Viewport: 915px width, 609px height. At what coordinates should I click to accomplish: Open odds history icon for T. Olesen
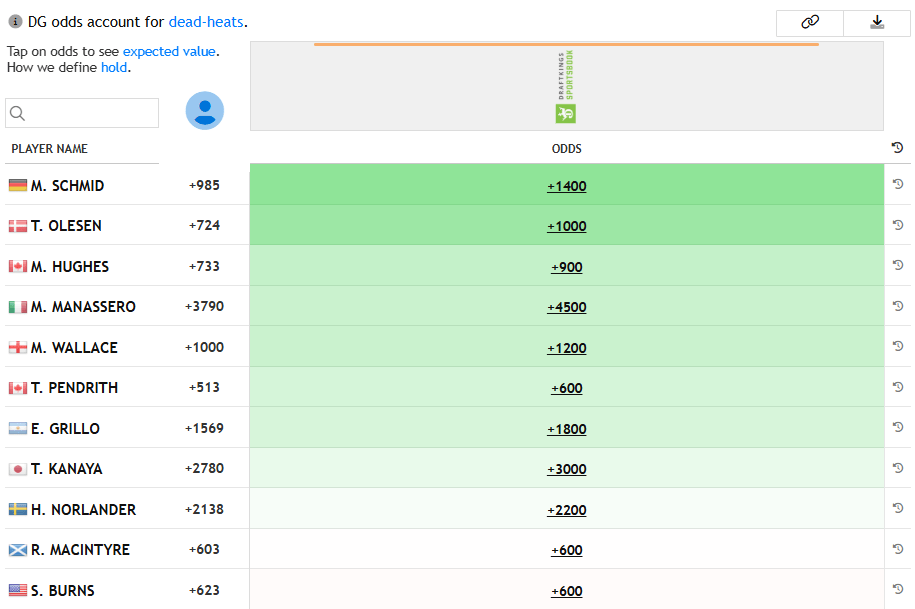pyautogui.click(x=898, y=225)
